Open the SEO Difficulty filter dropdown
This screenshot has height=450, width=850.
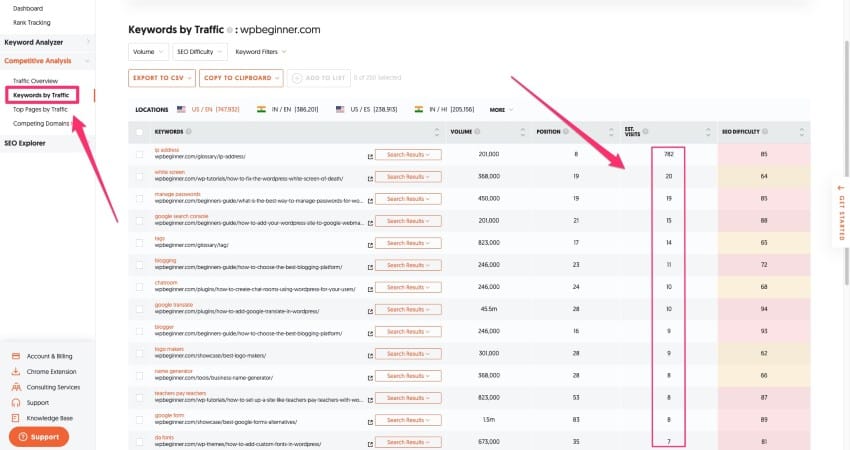pyautogui.click(x=199, y=52)
